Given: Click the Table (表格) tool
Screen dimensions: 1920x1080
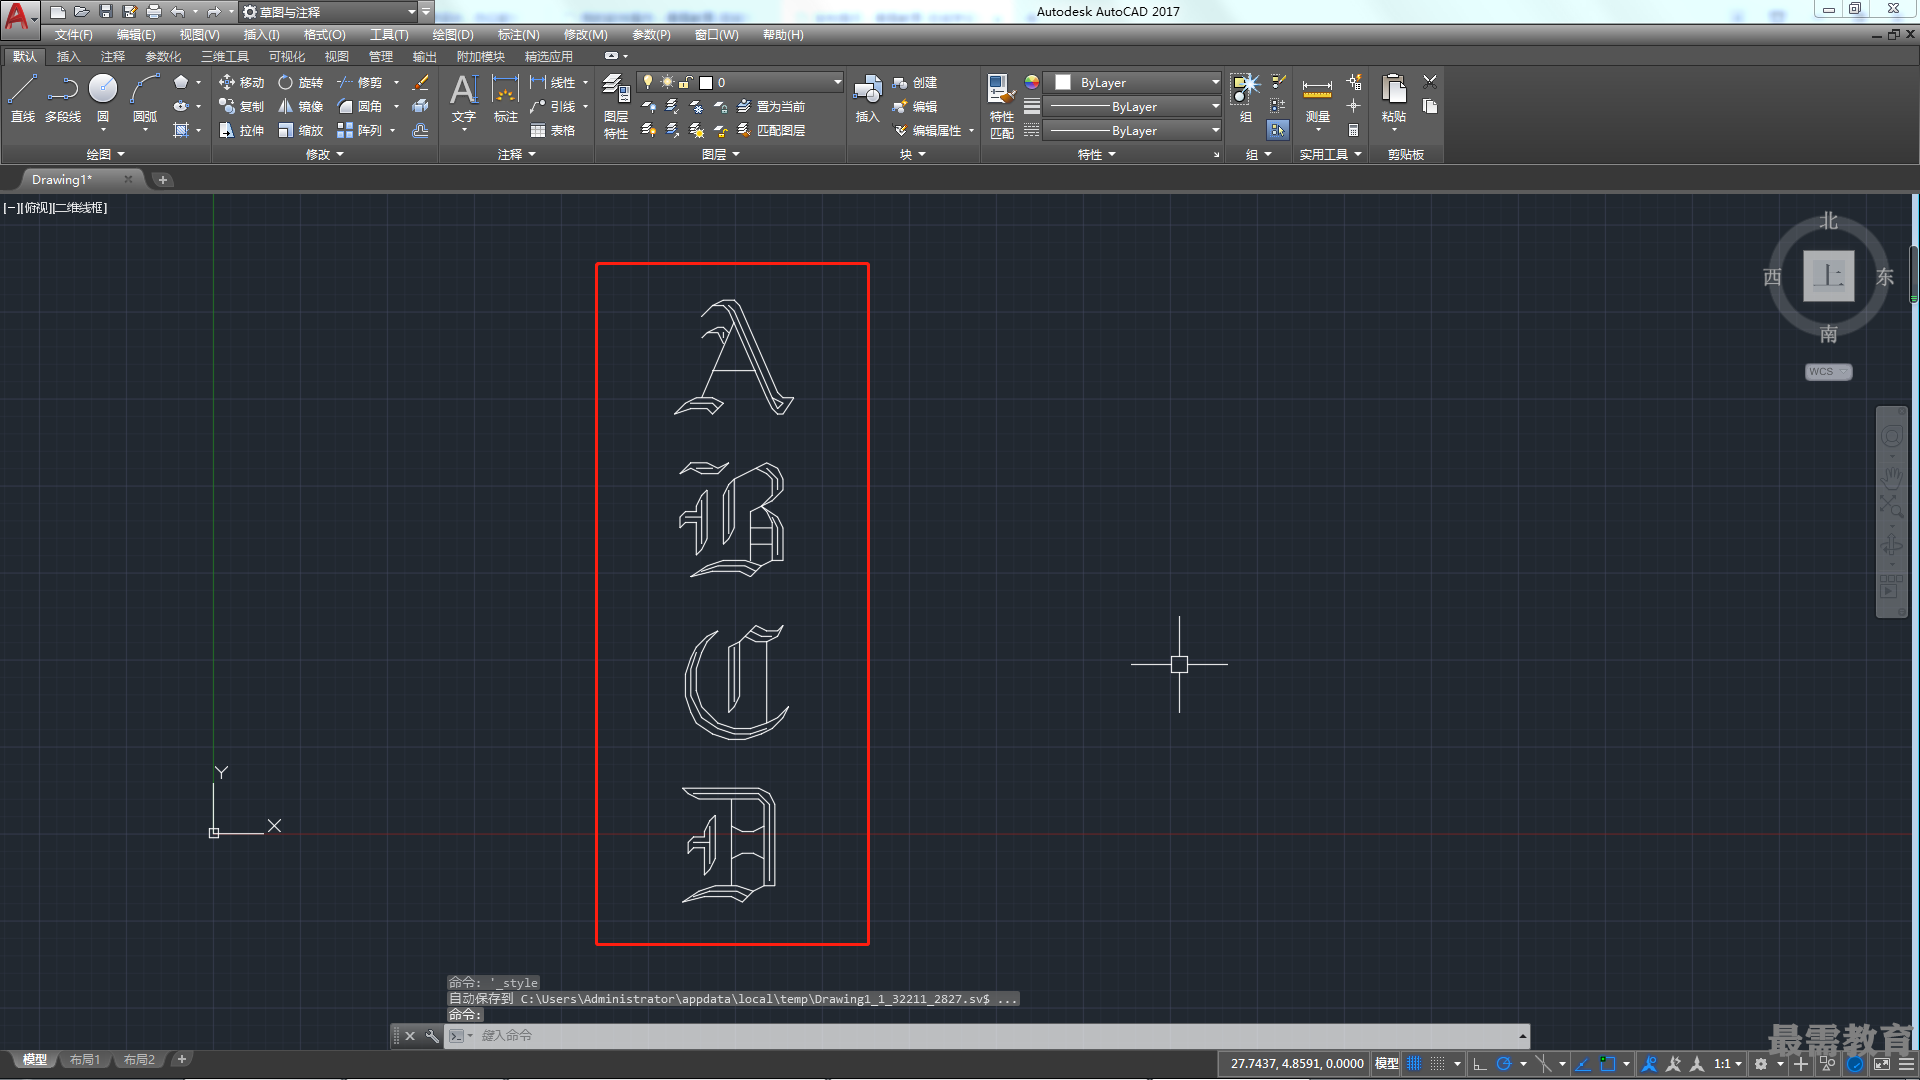Looking at the screenshot, I should [553, 131].
